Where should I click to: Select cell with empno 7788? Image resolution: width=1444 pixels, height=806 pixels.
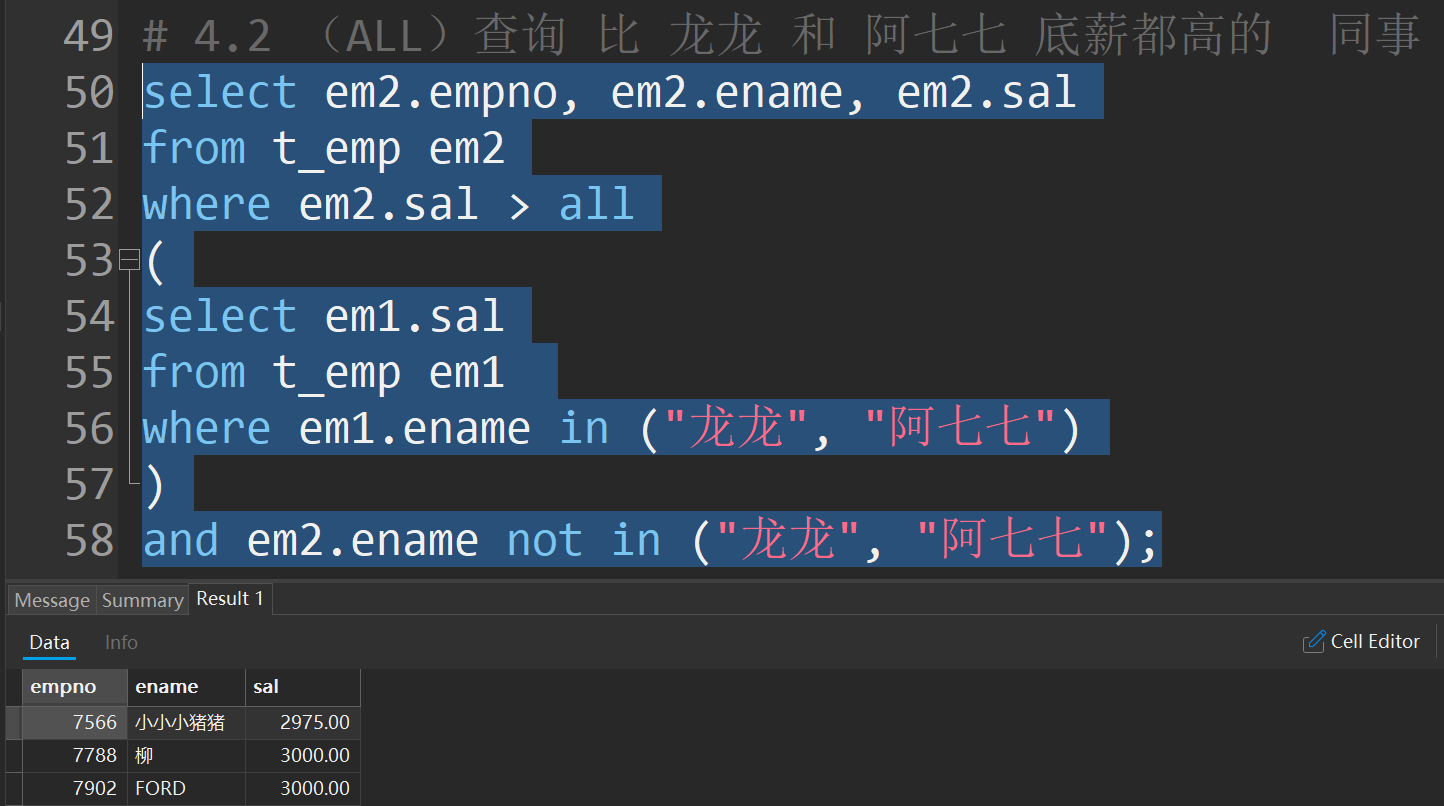pyautogui.click(x=75, y=755)
